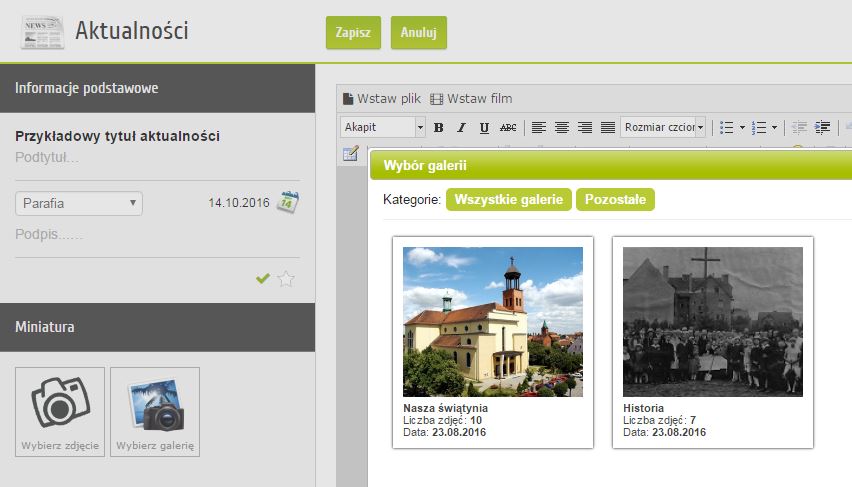The height and width of the screenshot is (487, 852).
Task: Toggle the star featured marker
Action: tap(286, 279)
